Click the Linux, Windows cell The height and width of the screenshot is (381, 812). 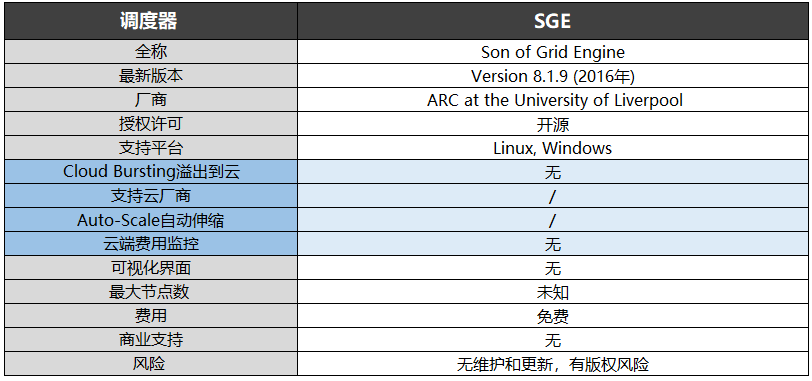(x=553, y=148)
